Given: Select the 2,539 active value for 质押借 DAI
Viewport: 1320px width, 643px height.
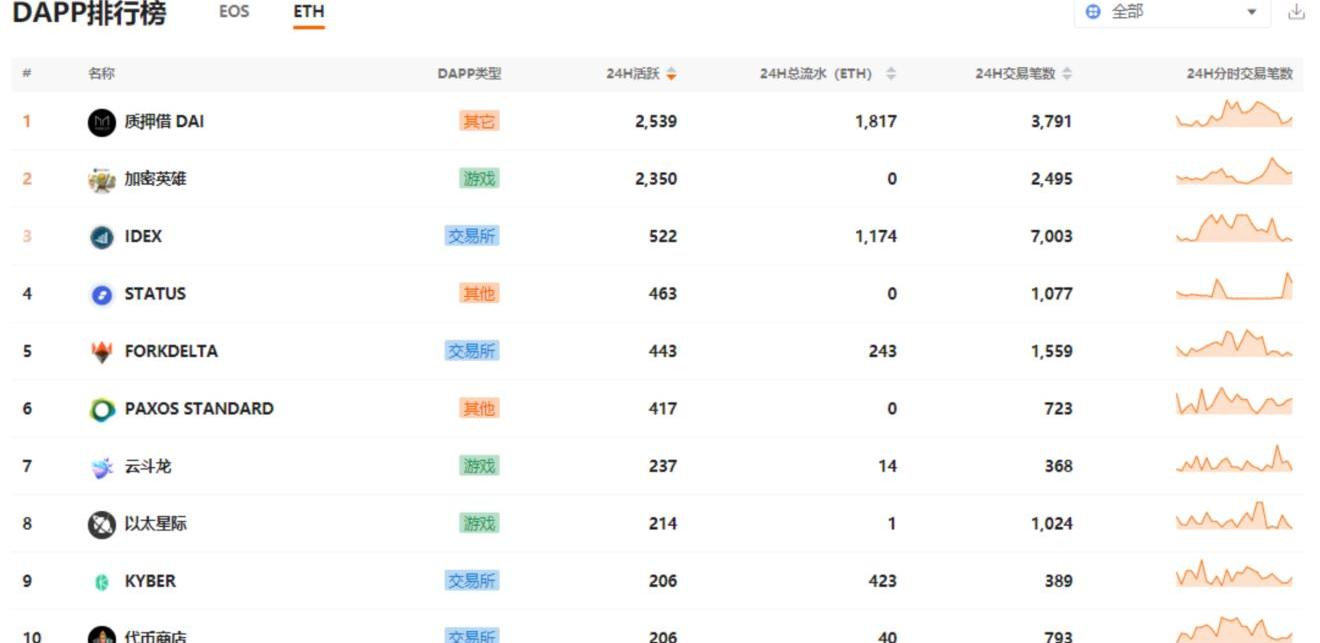Looking at the screenshot, I should (x=656, y=121).
